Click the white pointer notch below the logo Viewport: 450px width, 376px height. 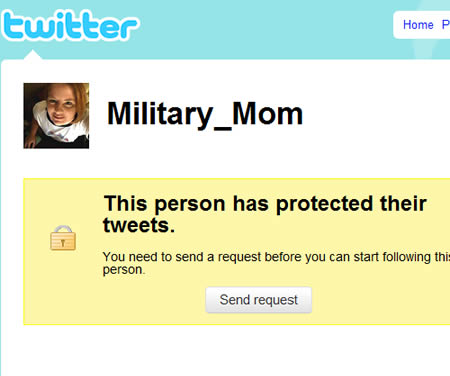(x=33, y=55)
